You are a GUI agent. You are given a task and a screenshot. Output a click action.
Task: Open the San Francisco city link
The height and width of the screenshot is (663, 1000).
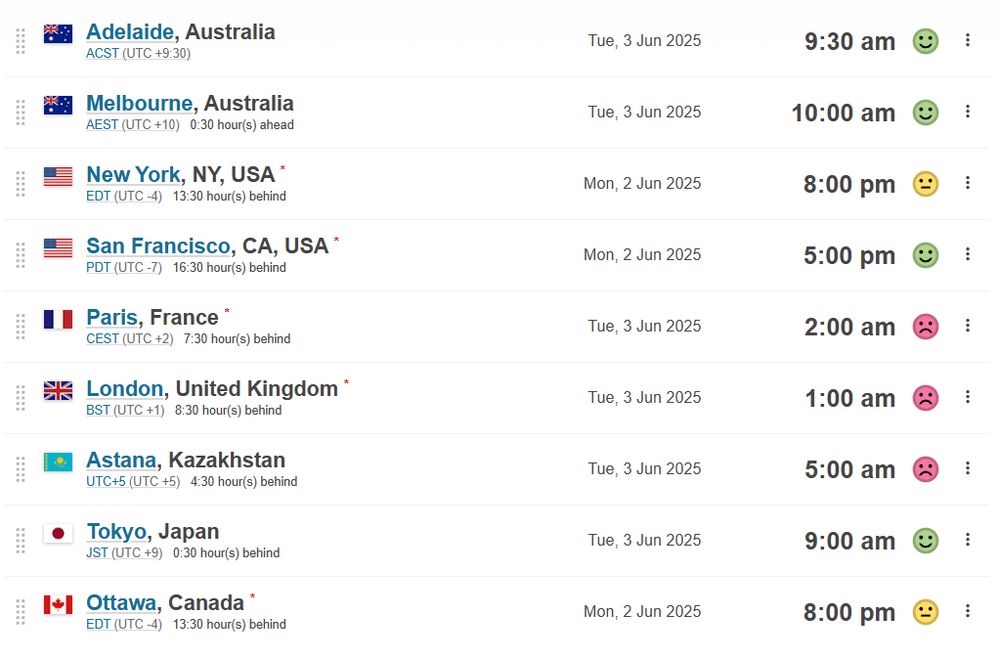click(158, 246)
